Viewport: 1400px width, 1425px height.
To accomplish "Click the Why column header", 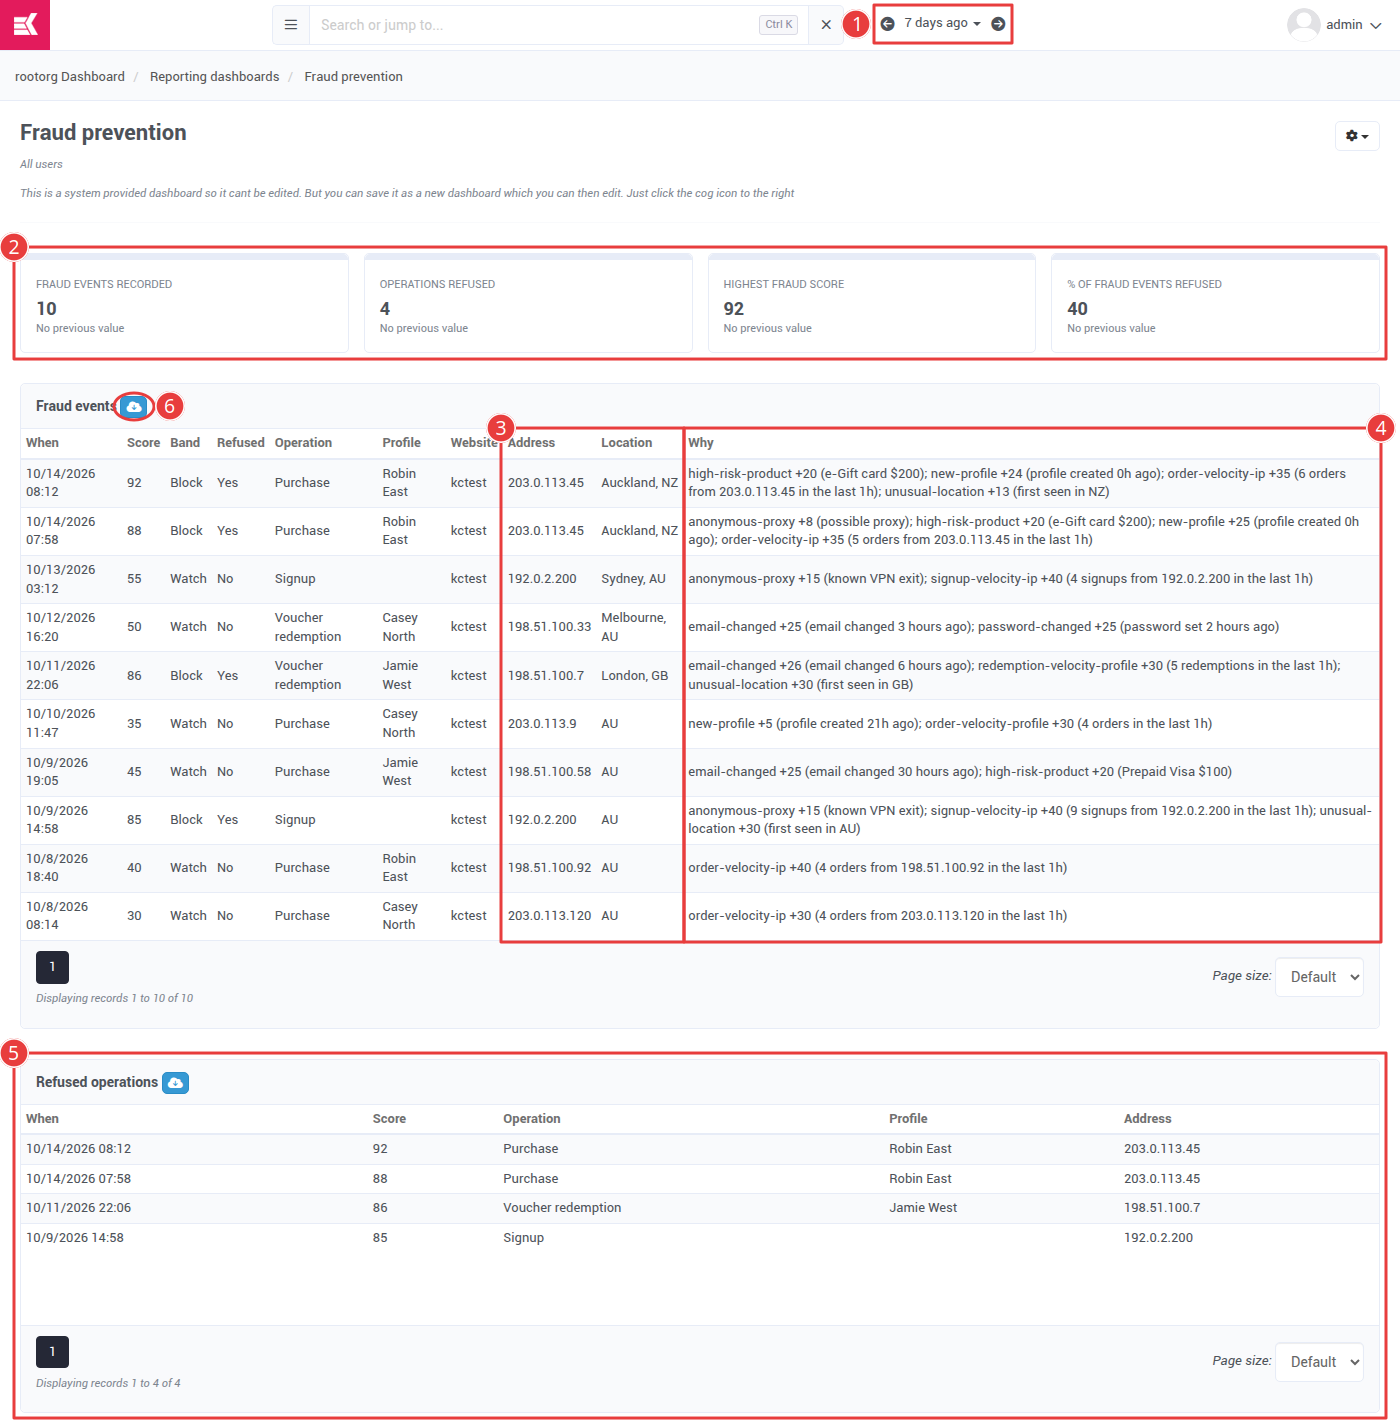I will [x=701, y=443].
